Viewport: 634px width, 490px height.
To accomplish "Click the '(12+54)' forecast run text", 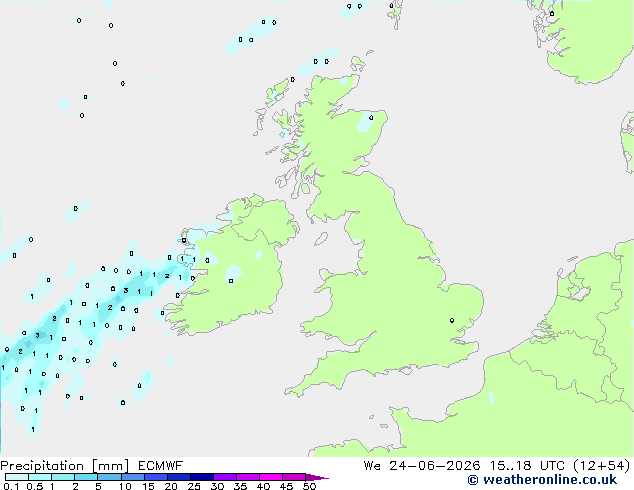I will click(x=602, y=466).
